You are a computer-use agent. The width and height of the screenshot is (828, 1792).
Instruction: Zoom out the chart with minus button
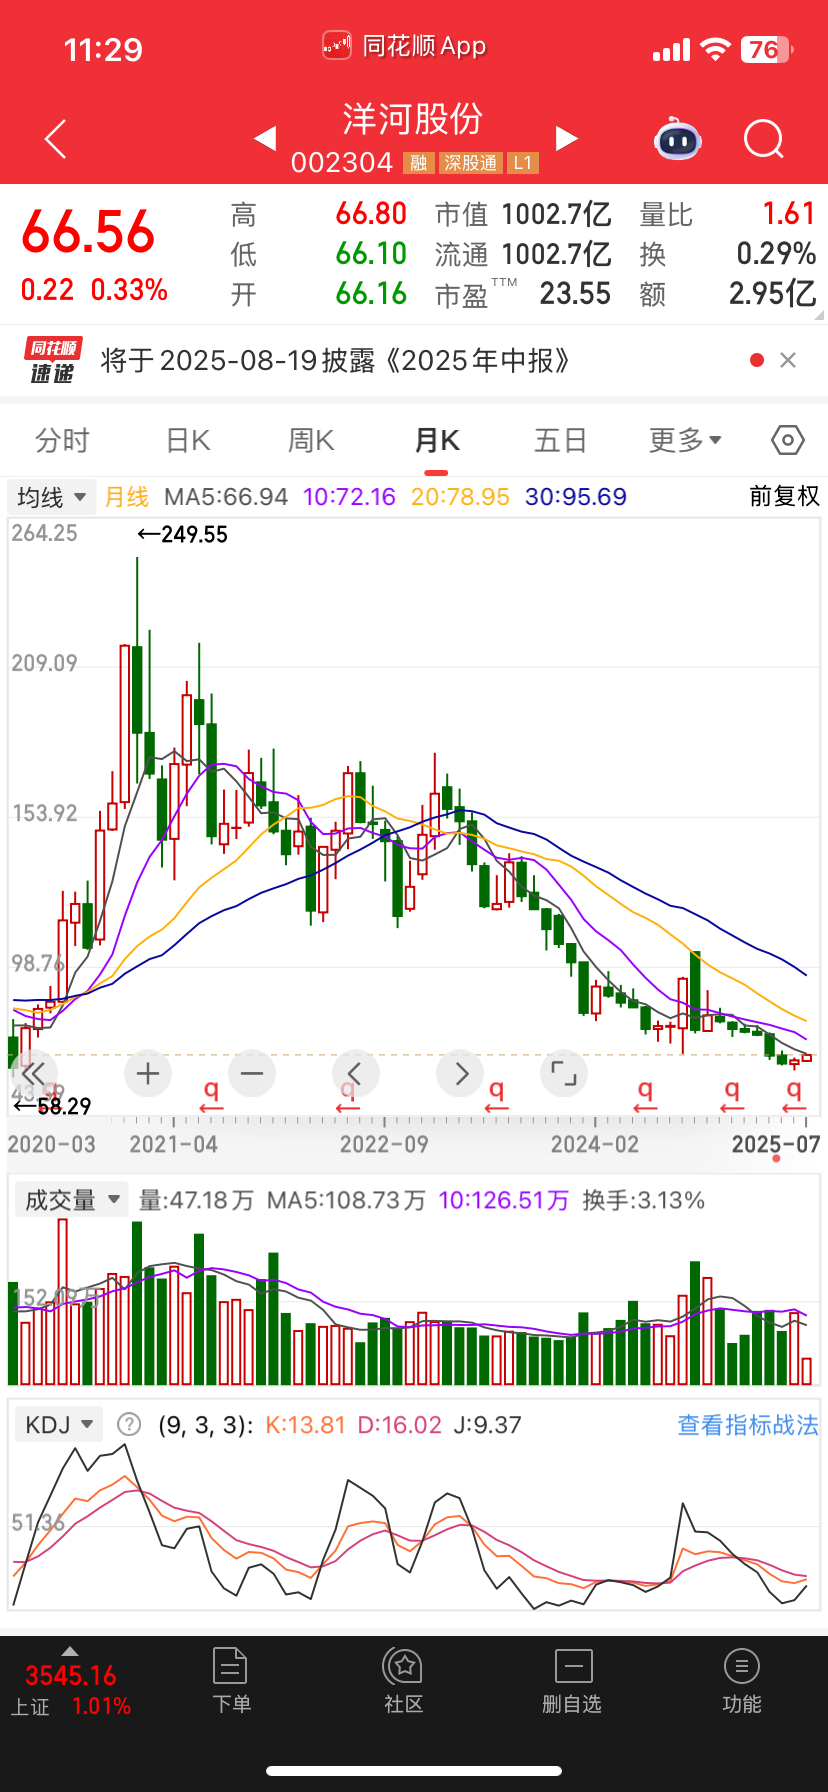252,1074
